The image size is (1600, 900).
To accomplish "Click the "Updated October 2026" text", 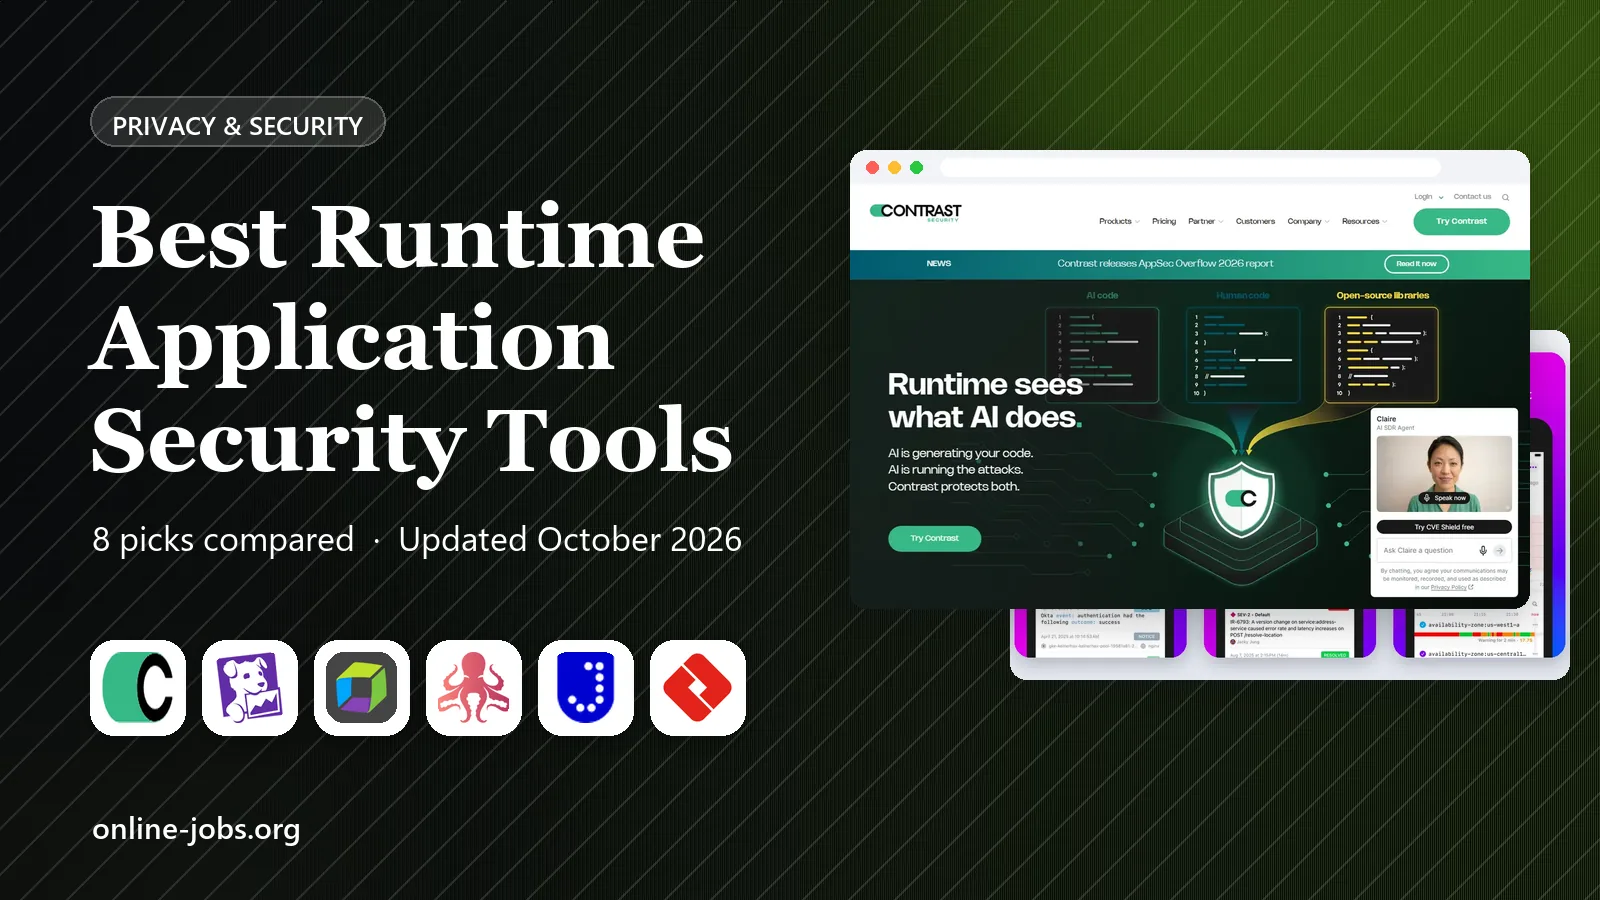I will click(x=570, y=540).
